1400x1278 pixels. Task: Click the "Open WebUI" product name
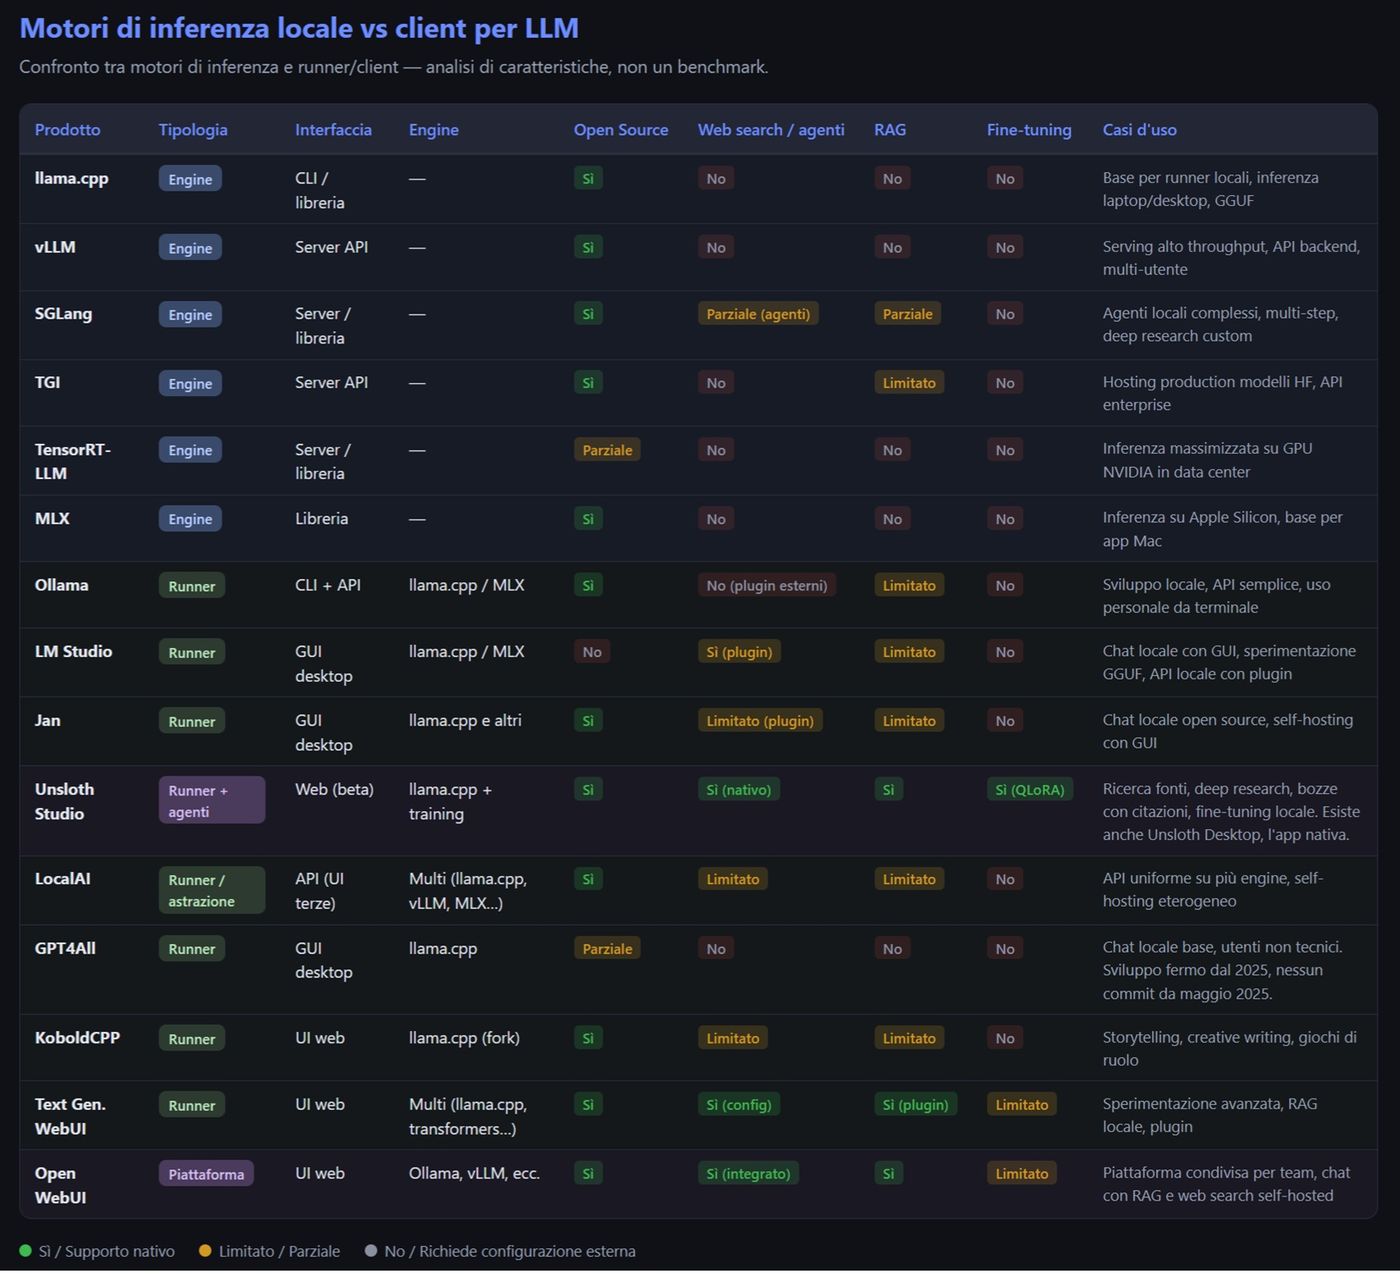click(60, 1185)
